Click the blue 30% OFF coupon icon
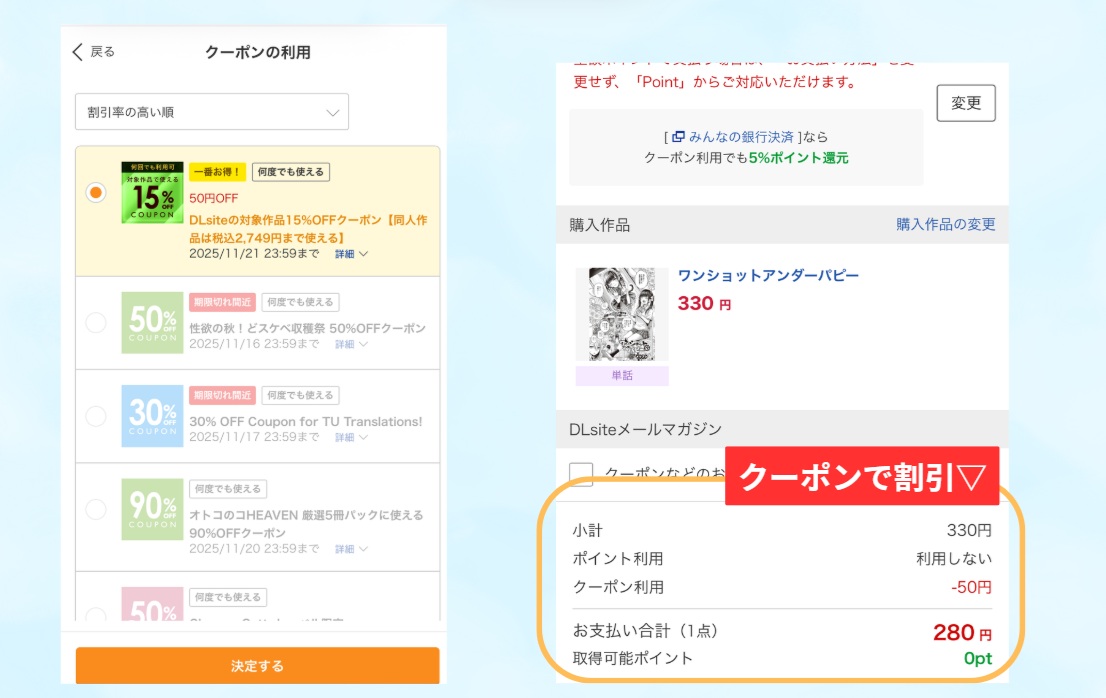Screen dimensions: 1106x698 pyautogui.click(x=152, y=416)
